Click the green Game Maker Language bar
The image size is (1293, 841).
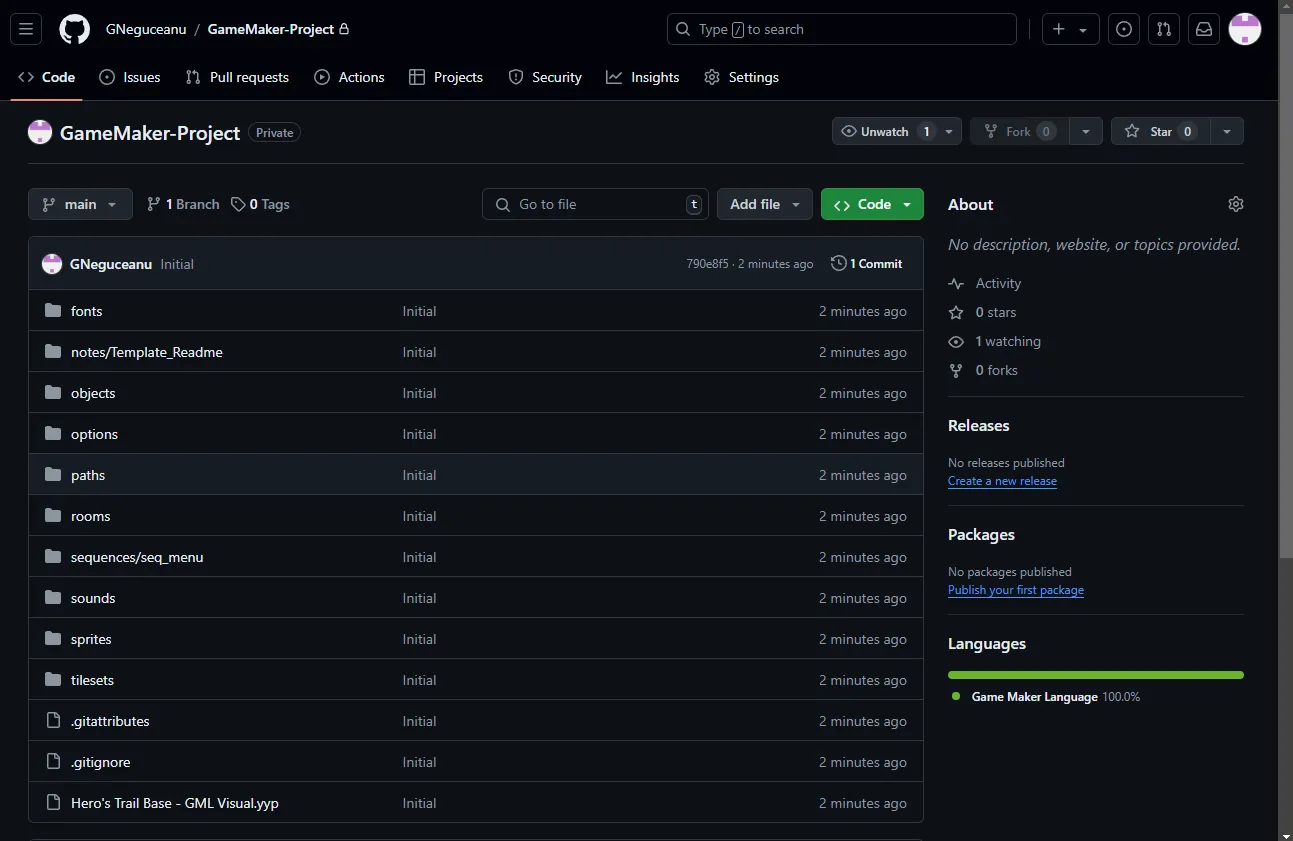point(1095,674)
